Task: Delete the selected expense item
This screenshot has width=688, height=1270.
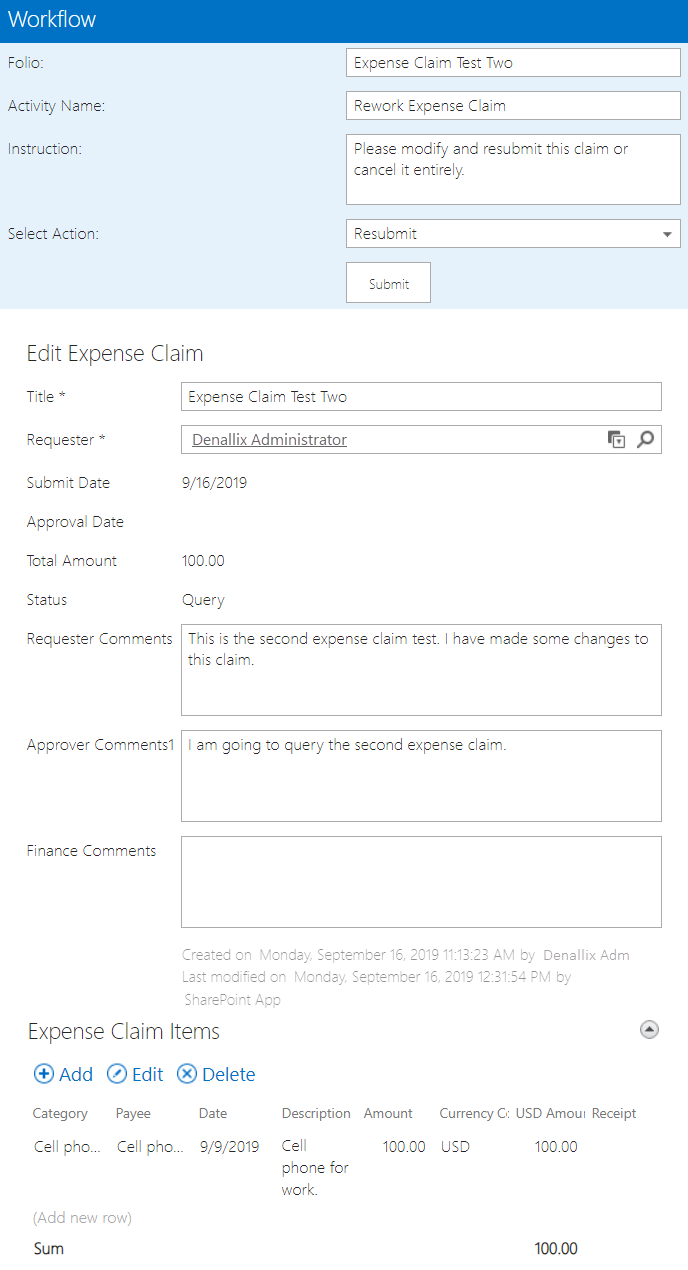Action: 216,1074
